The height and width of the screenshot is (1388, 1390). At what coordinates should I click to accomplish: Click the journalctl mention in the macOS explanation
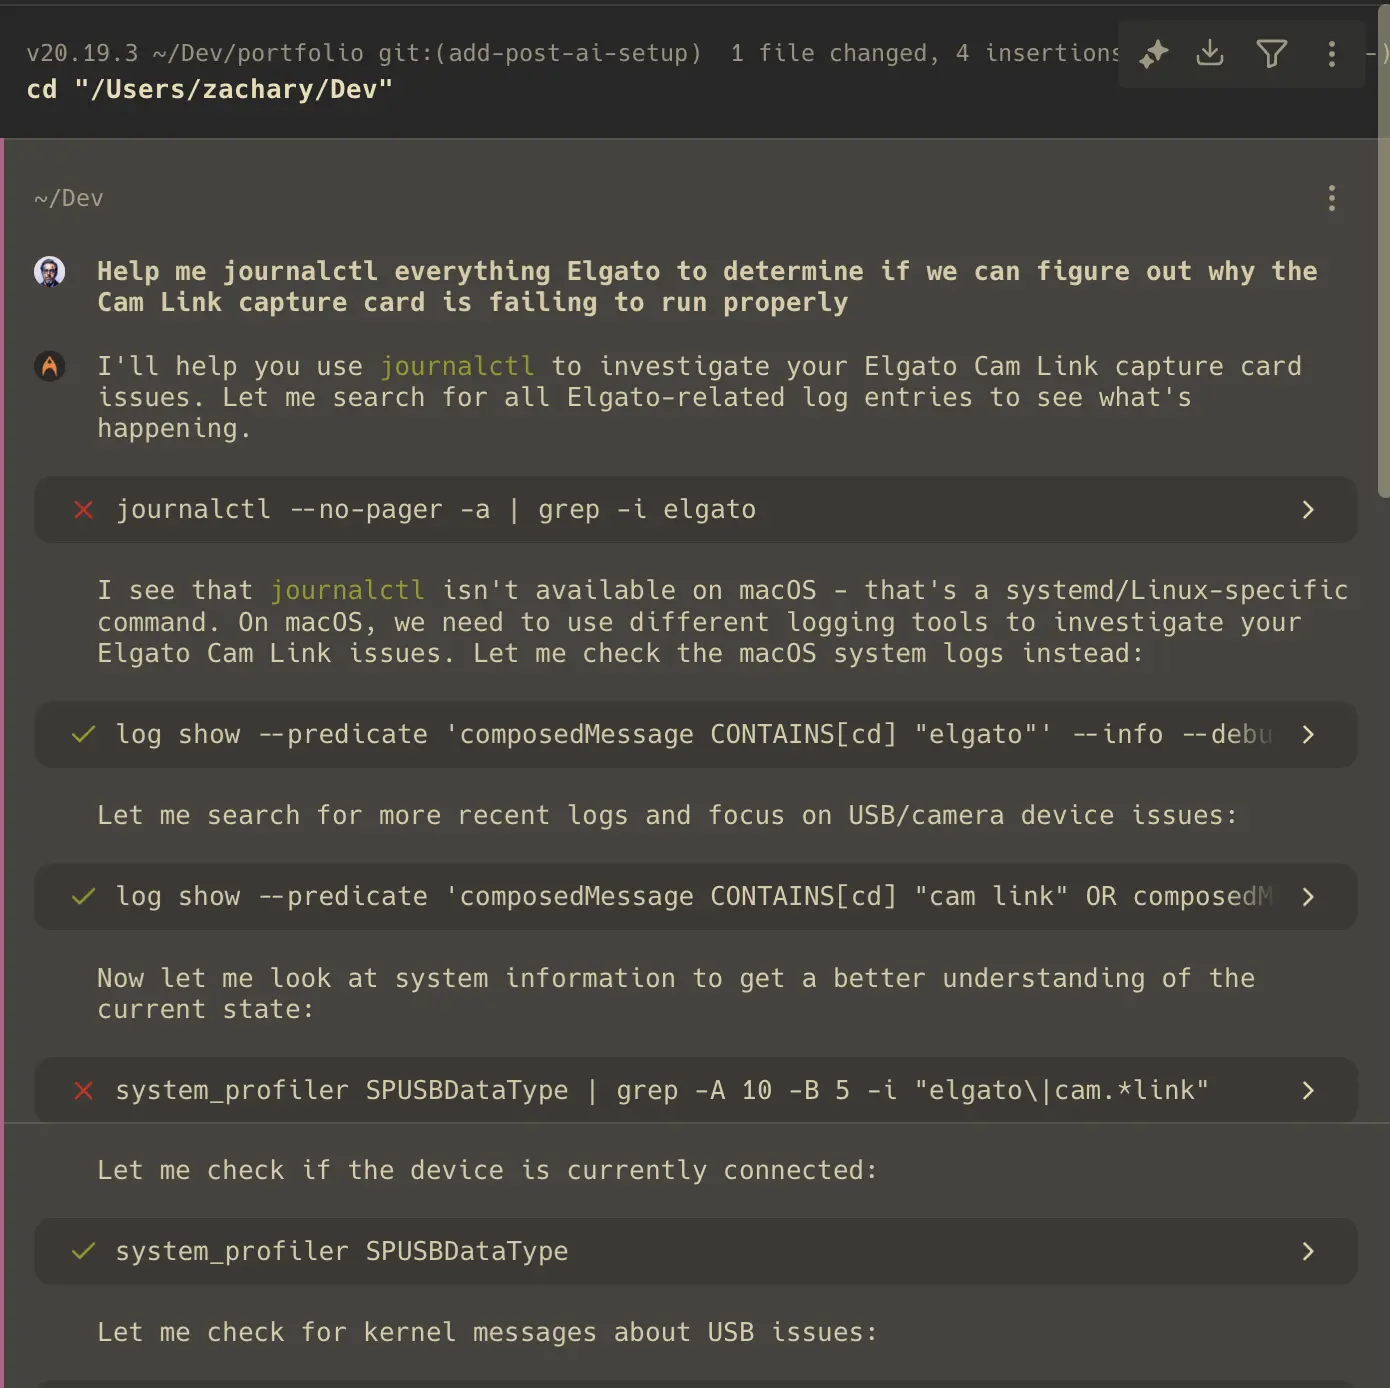click(347, 590)
